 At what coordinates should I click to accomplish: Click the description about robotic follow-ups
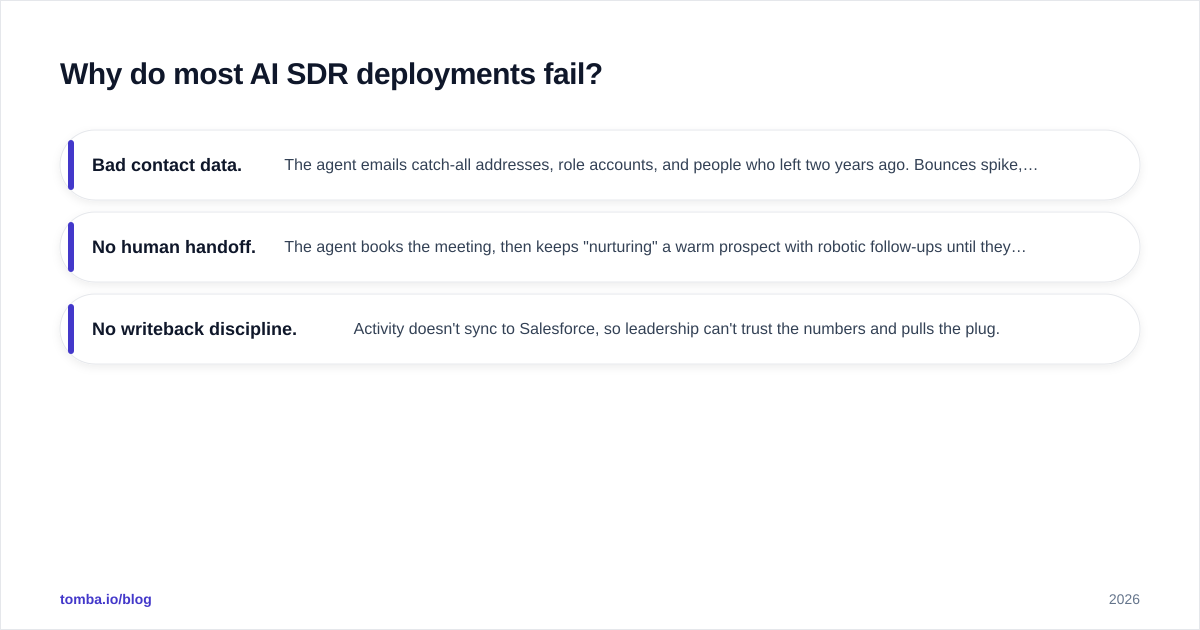click(655, 247)
